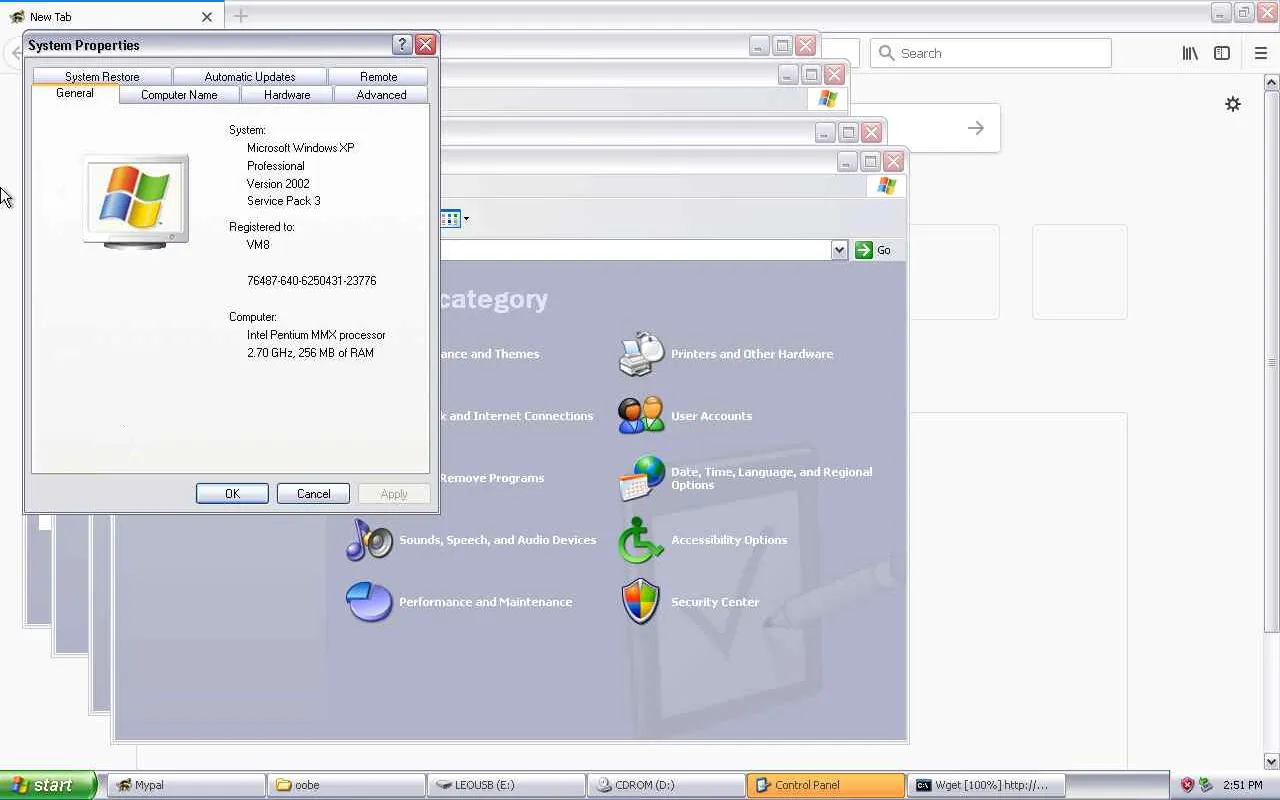Select the New Tab browser tab
The height and width of the screenshot is (800, 1280).
tap(110, 17)
